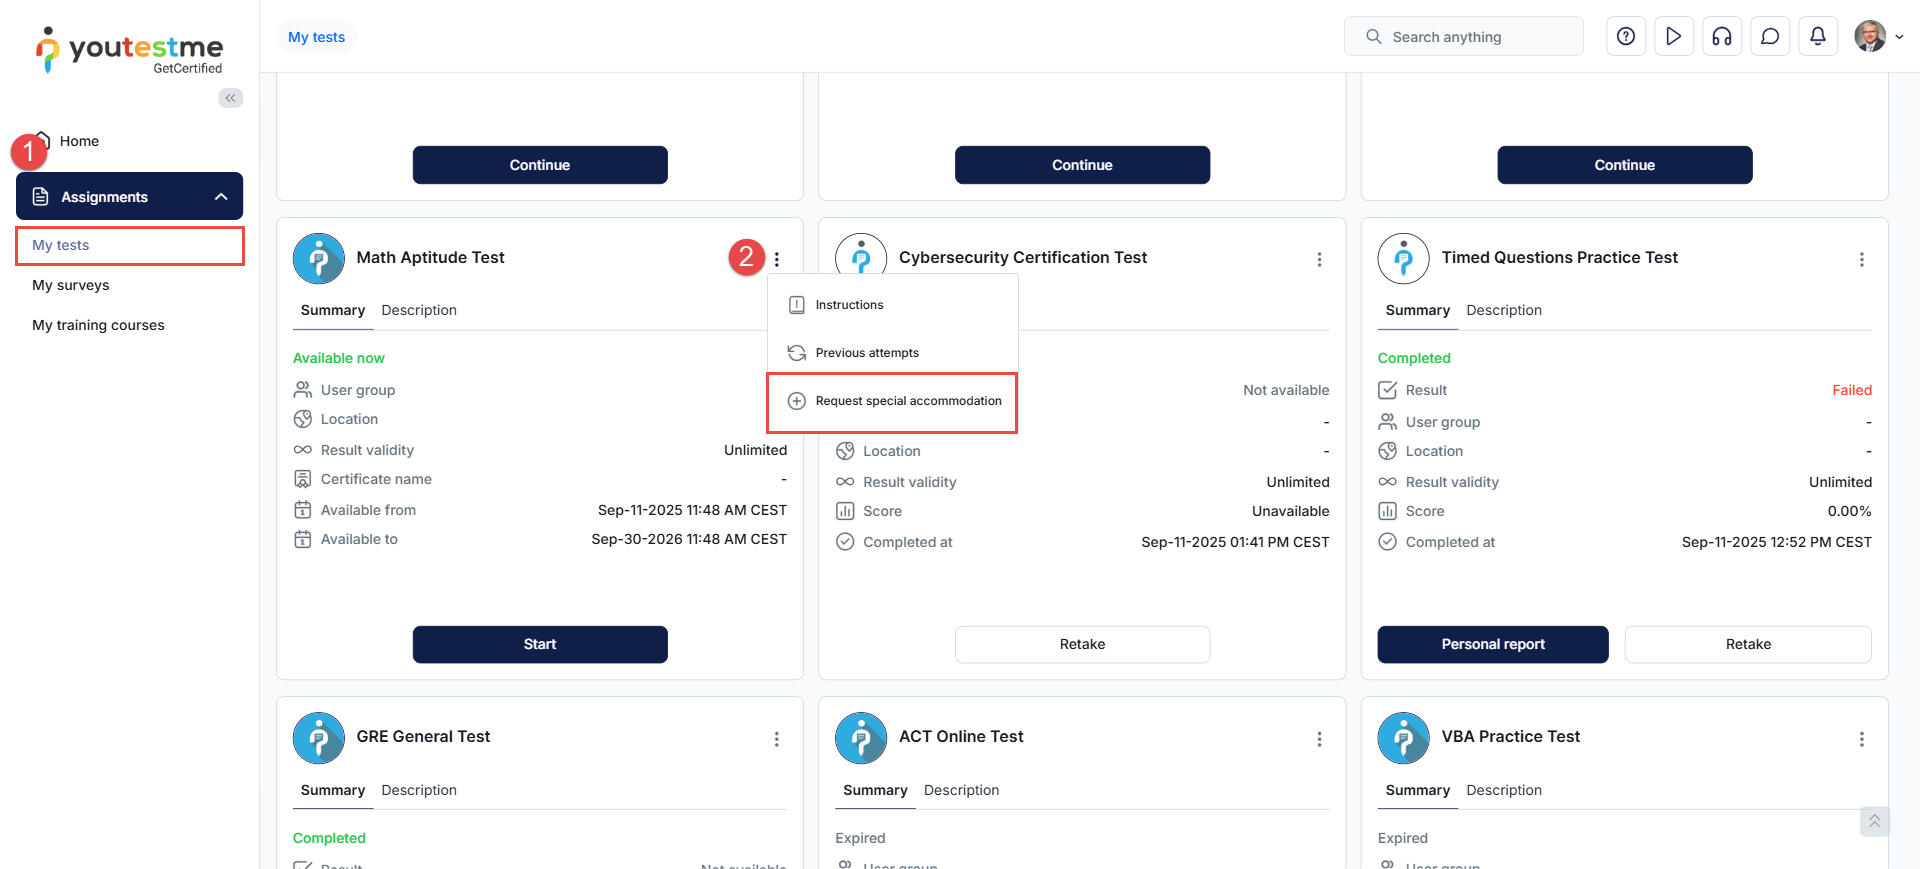Open the user profile avatar dropdown

[1878, 37]
